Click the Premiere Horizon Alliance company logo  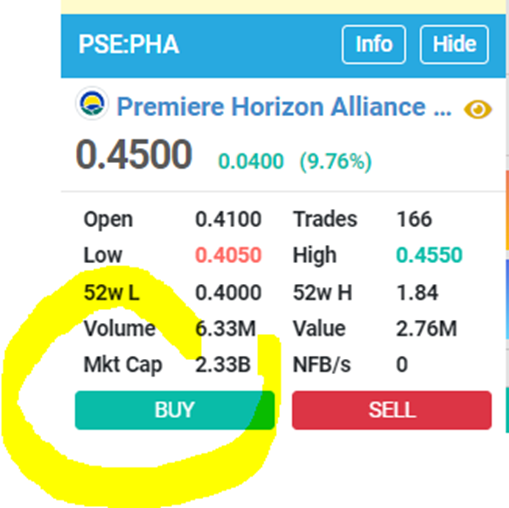pos(92,104)
